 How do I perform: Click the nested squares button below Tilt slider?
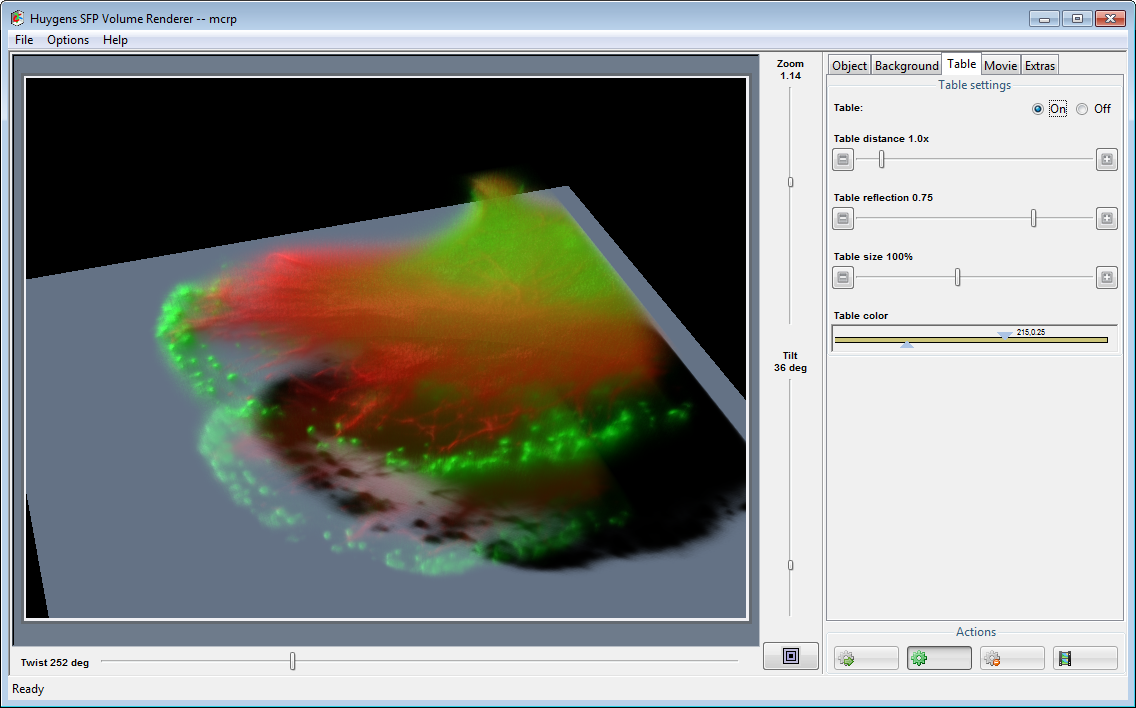[x=790, y=656]
